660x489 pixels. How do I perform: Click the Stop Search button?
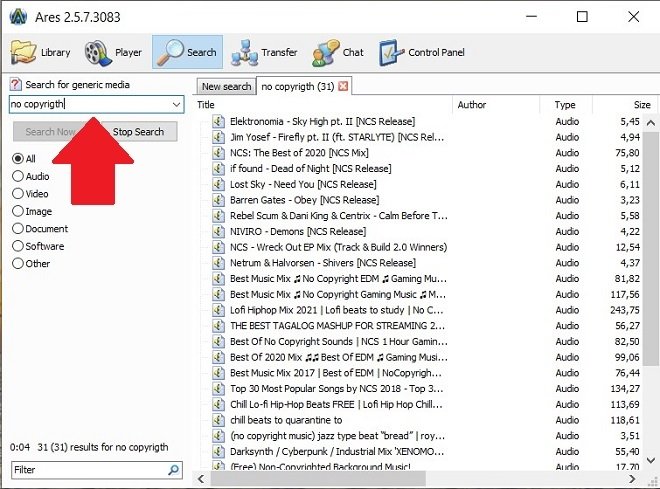click(138, 132)
